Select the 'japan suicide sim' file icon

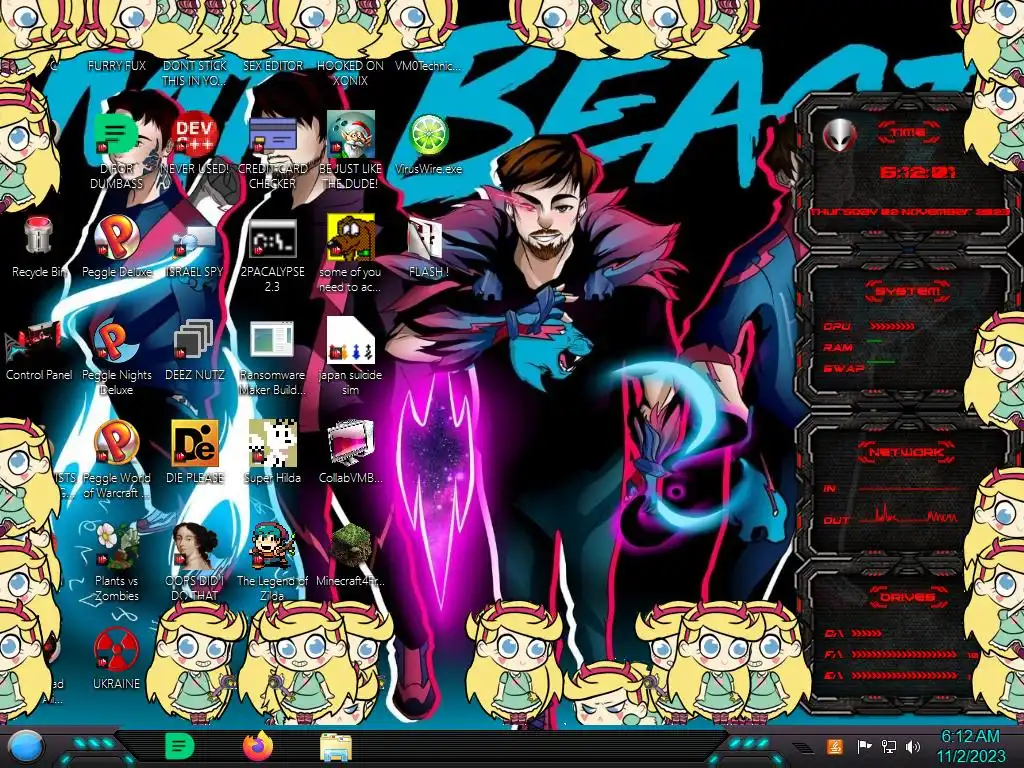350,340
